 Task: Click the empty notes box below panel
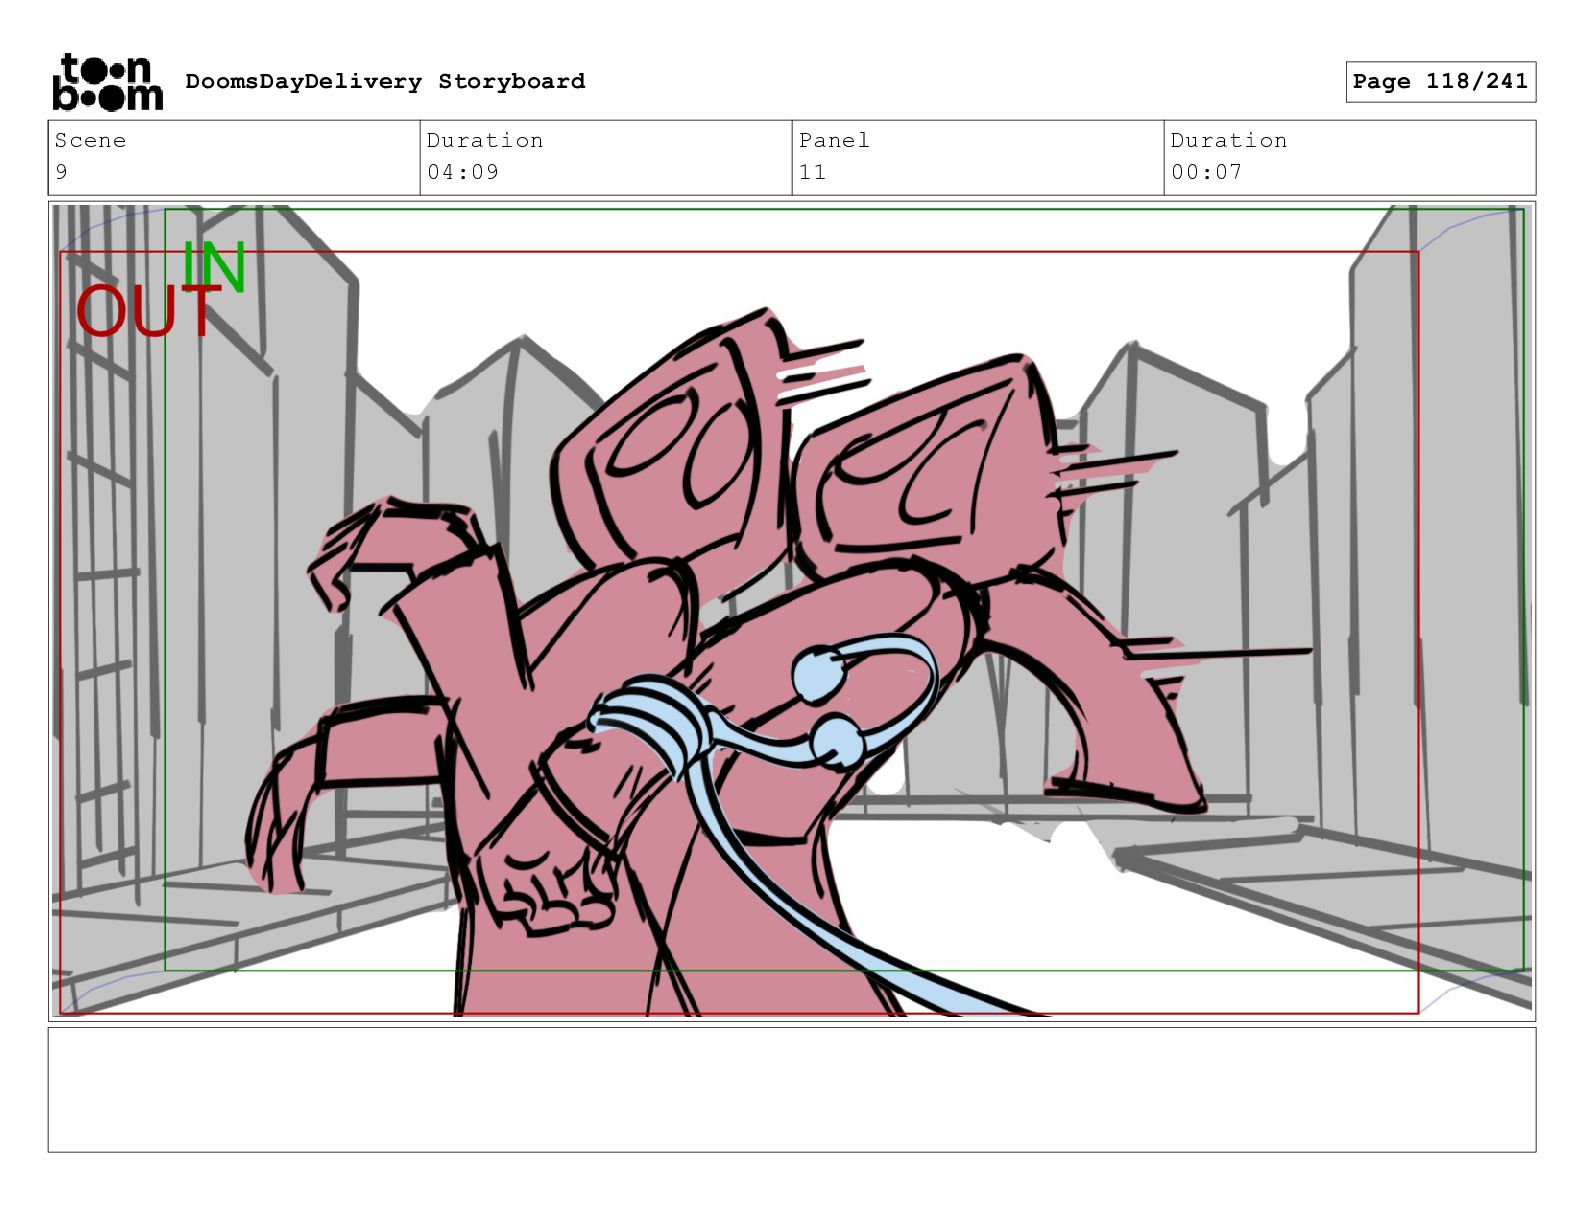(x=791, y=1089)
